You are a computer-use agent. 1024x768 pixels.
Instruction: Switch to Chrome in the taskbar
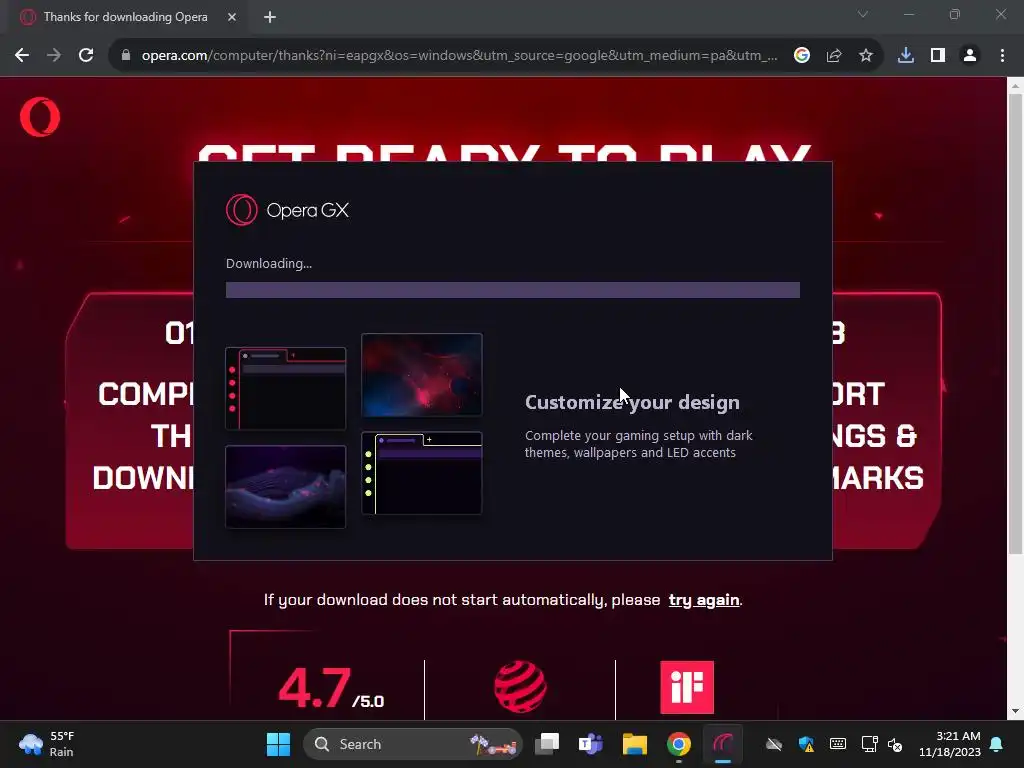click(x=679, y=744)
